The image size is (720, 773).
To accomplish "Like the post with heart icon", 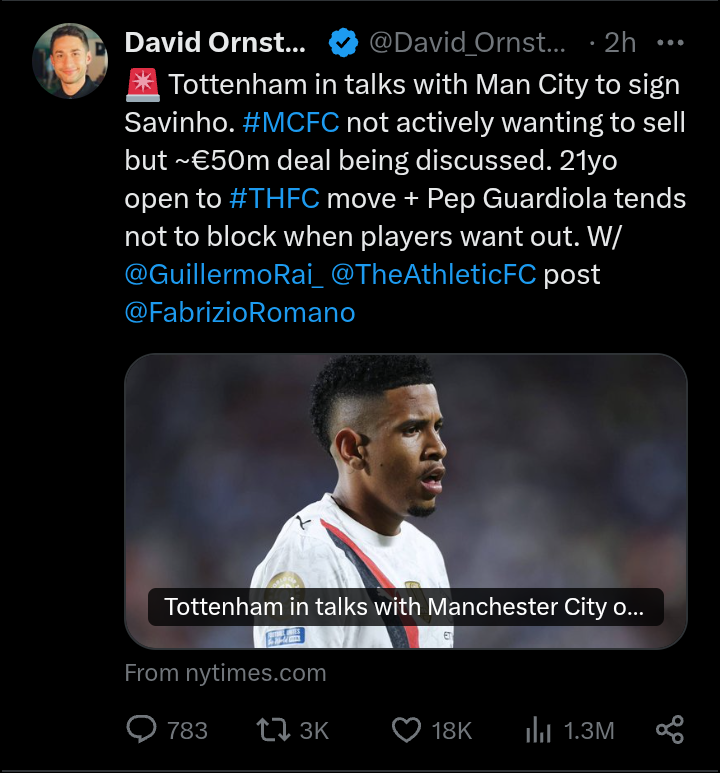I will 405,730.
